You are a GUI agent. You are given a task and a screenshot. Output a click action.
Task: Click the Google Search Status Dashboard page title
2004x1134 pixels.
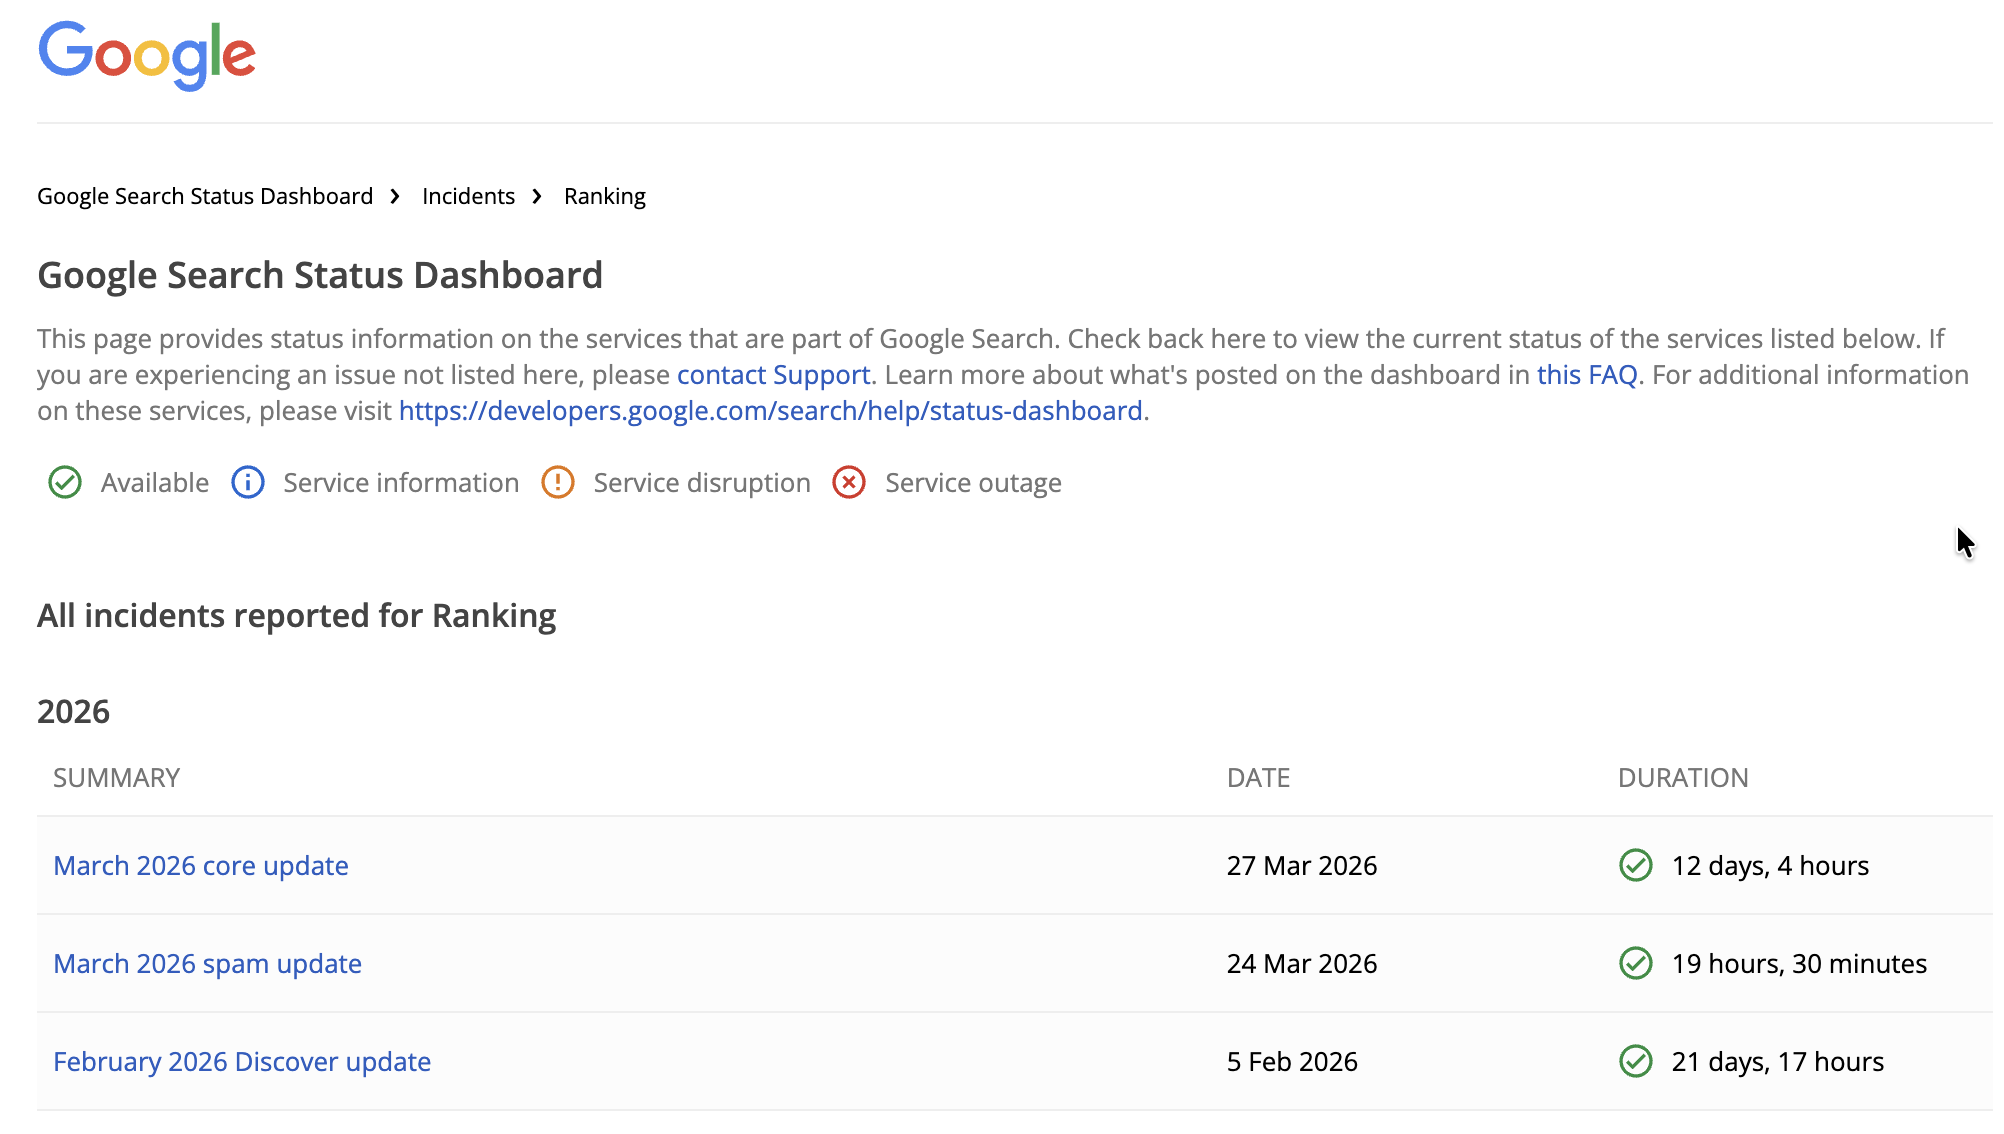[320, 276]
